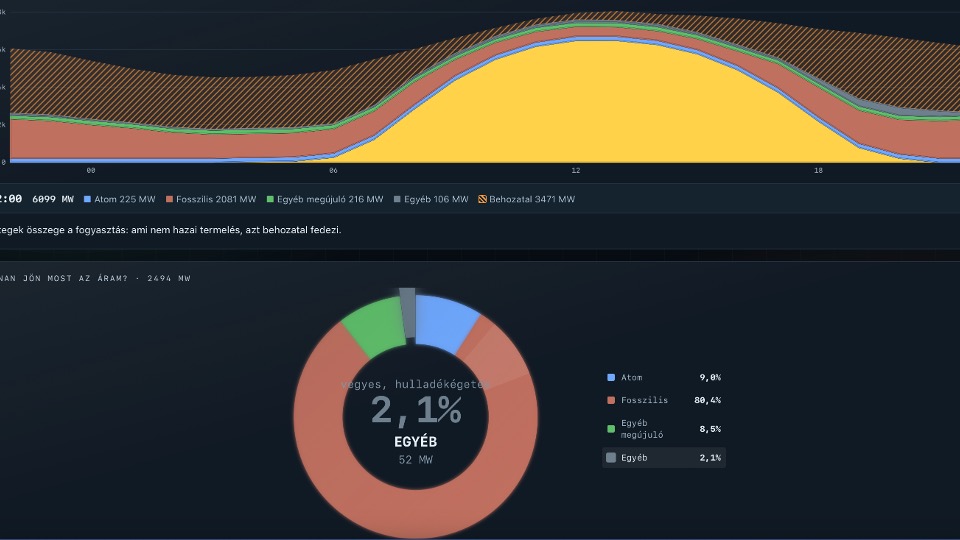This screenshot has width=960, height=540.
Task: Click the 6099 MW total value
Action: click(x=53, y=199)
